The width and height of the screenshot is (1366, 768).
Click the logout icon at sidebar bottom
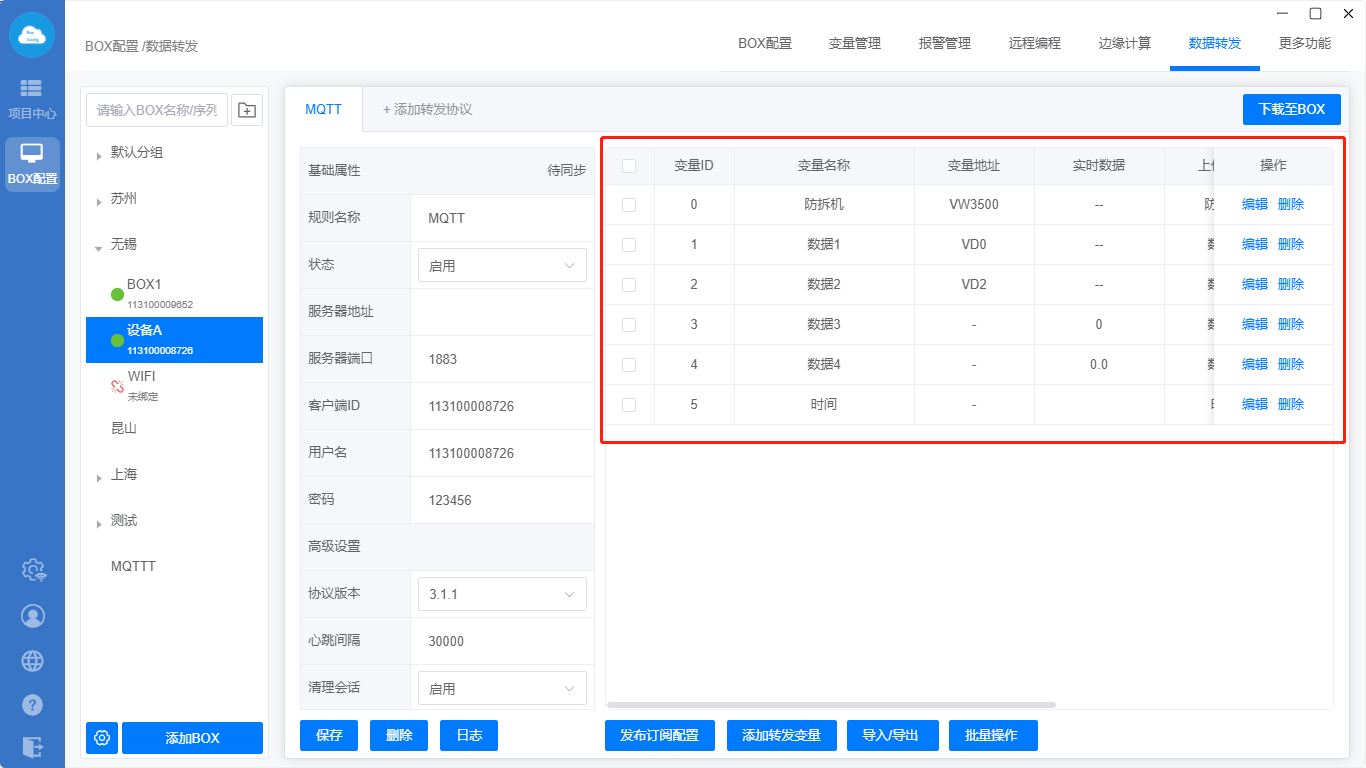33,747
